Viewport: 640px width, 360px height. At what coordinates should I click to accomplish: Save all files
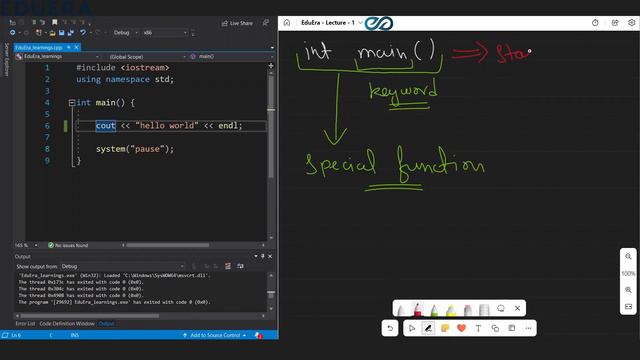coord(71,33)
